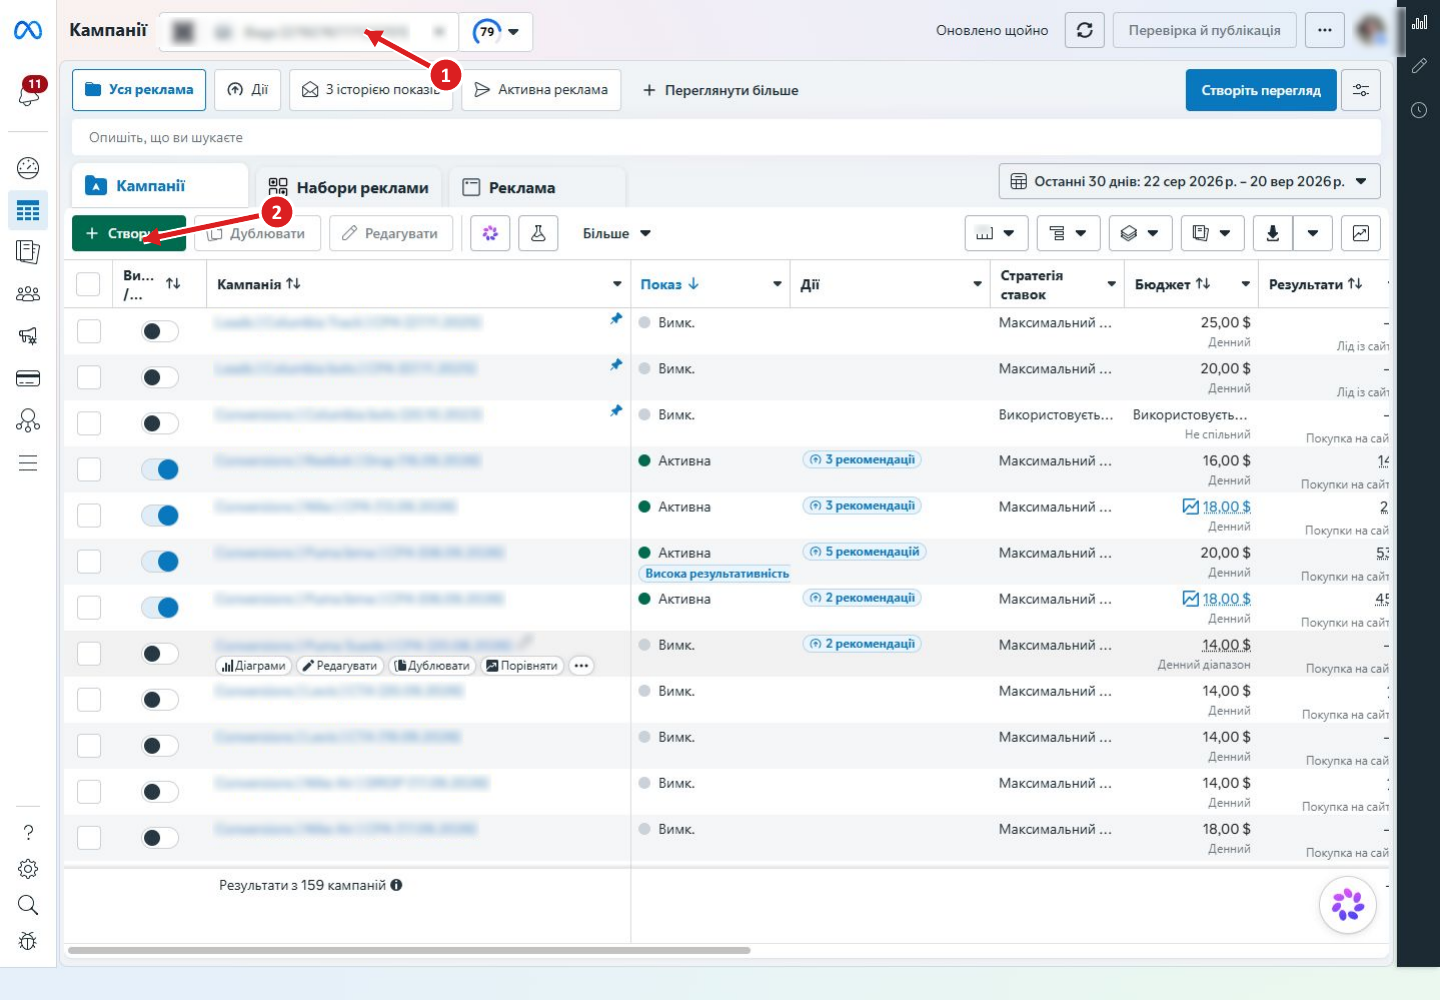The height and width of the screenshot is (1000, 1440).
Task: Select the Дії view chip
Action: pos(247,89)
